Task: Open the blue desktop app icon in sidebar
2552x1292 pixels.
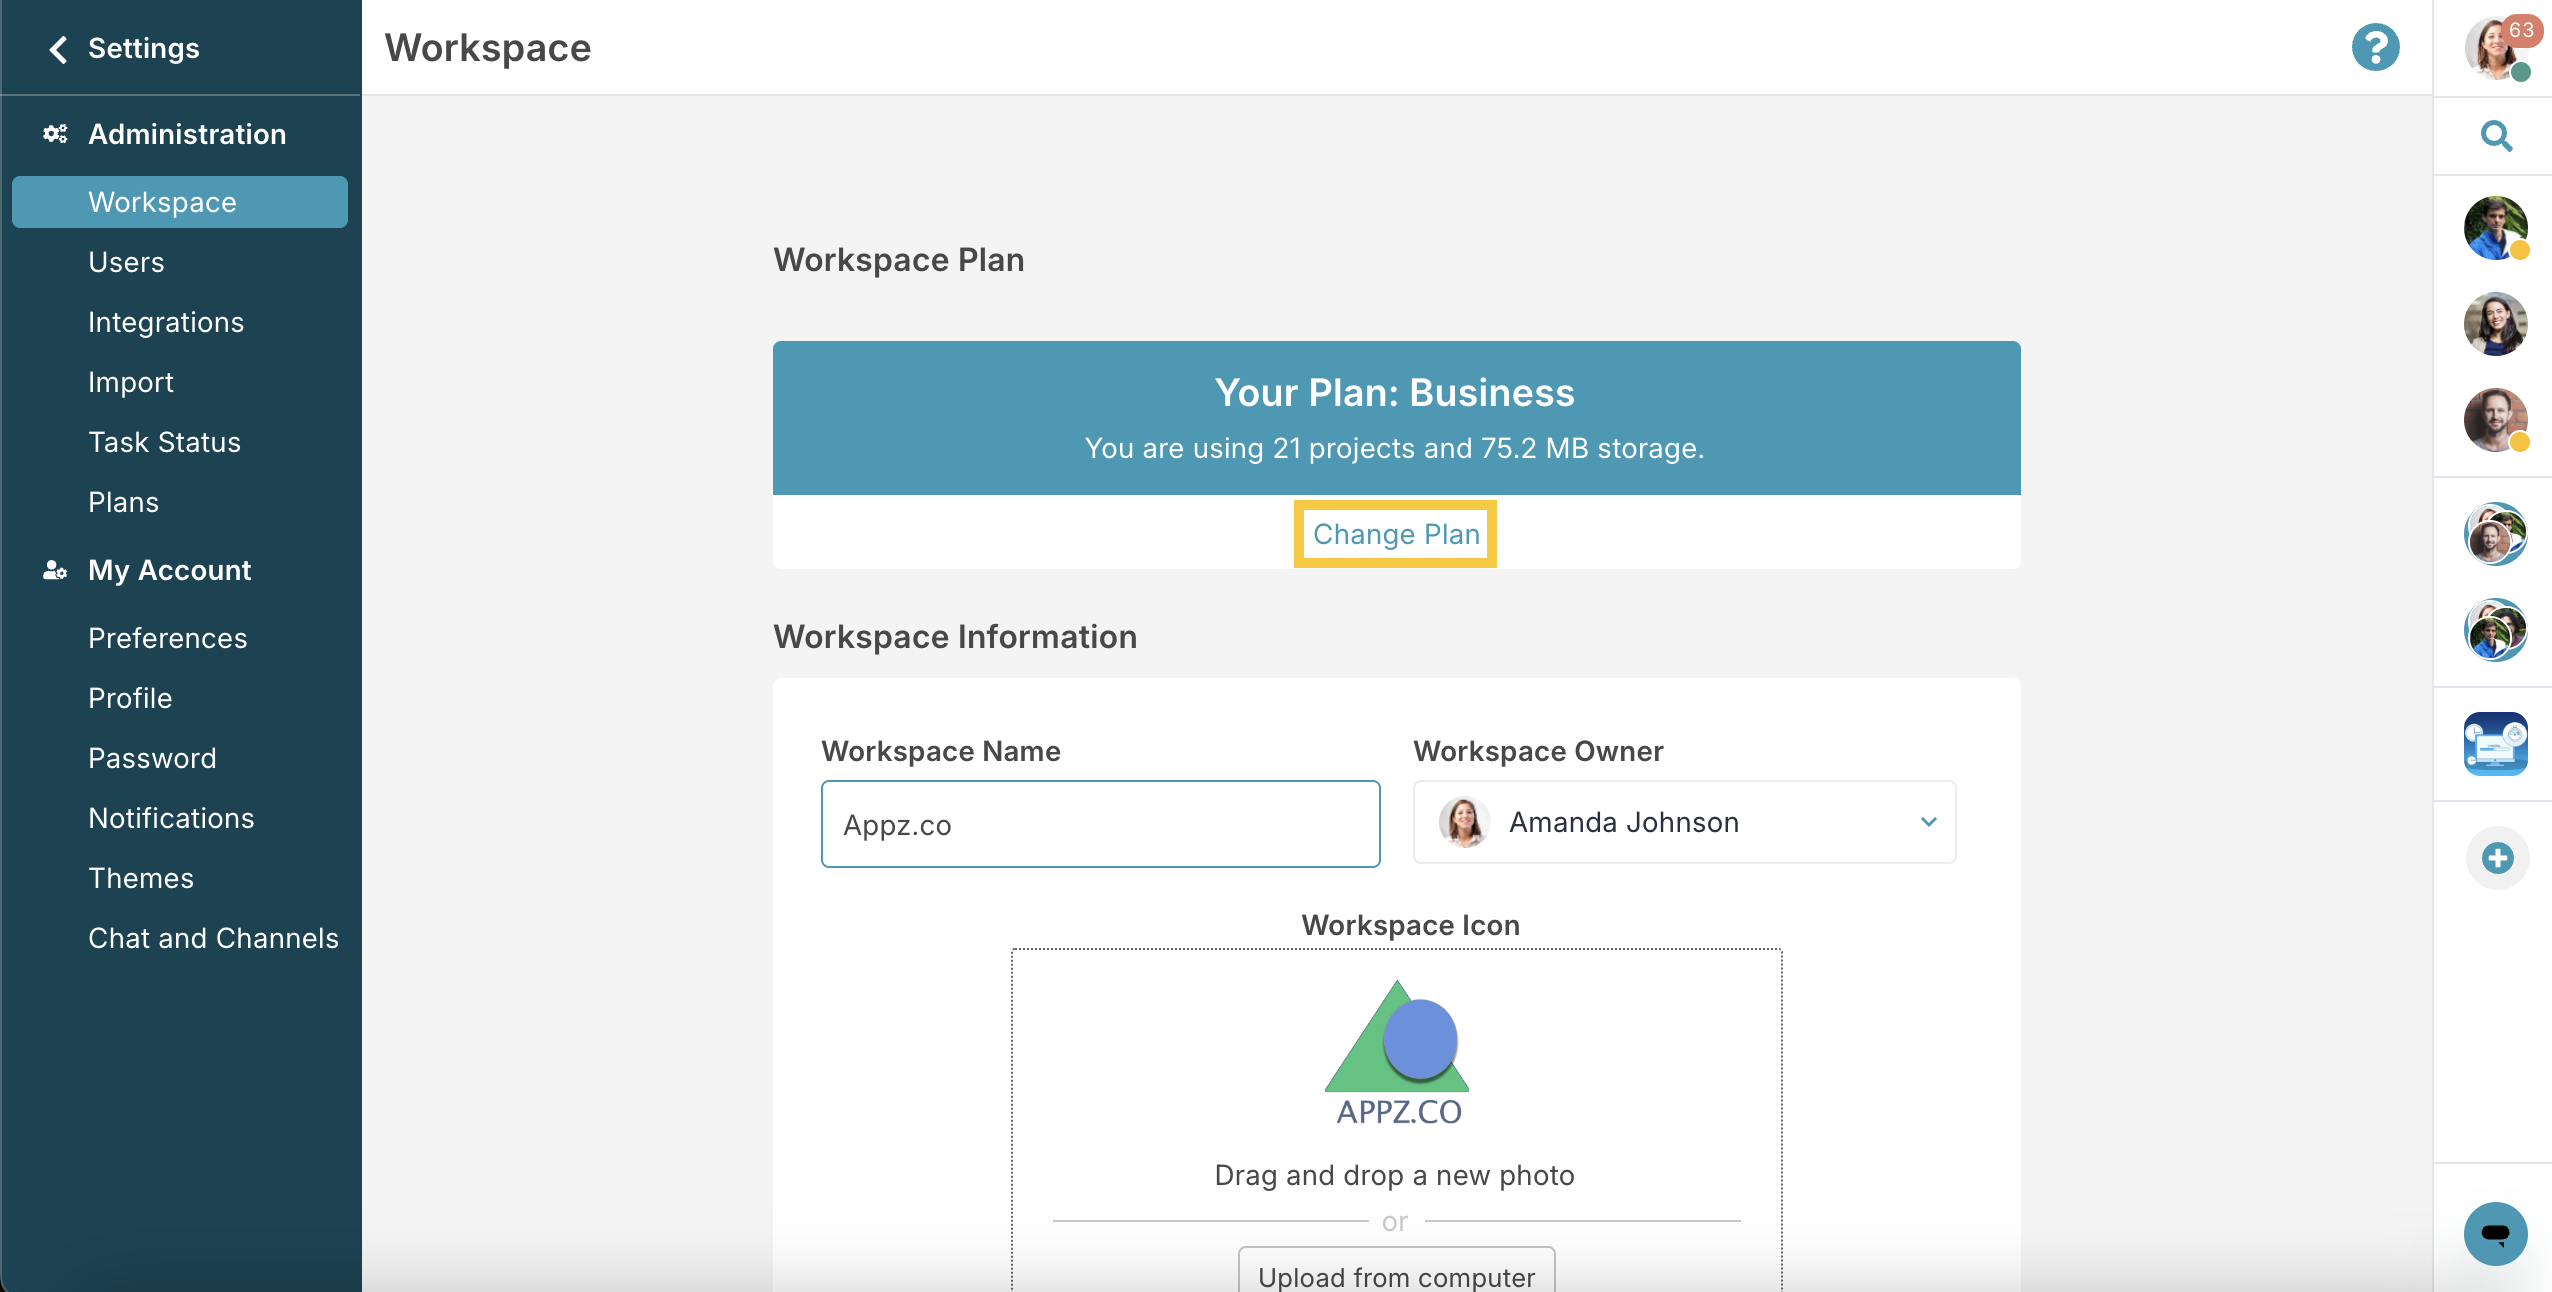Action: pos(2495,744)
